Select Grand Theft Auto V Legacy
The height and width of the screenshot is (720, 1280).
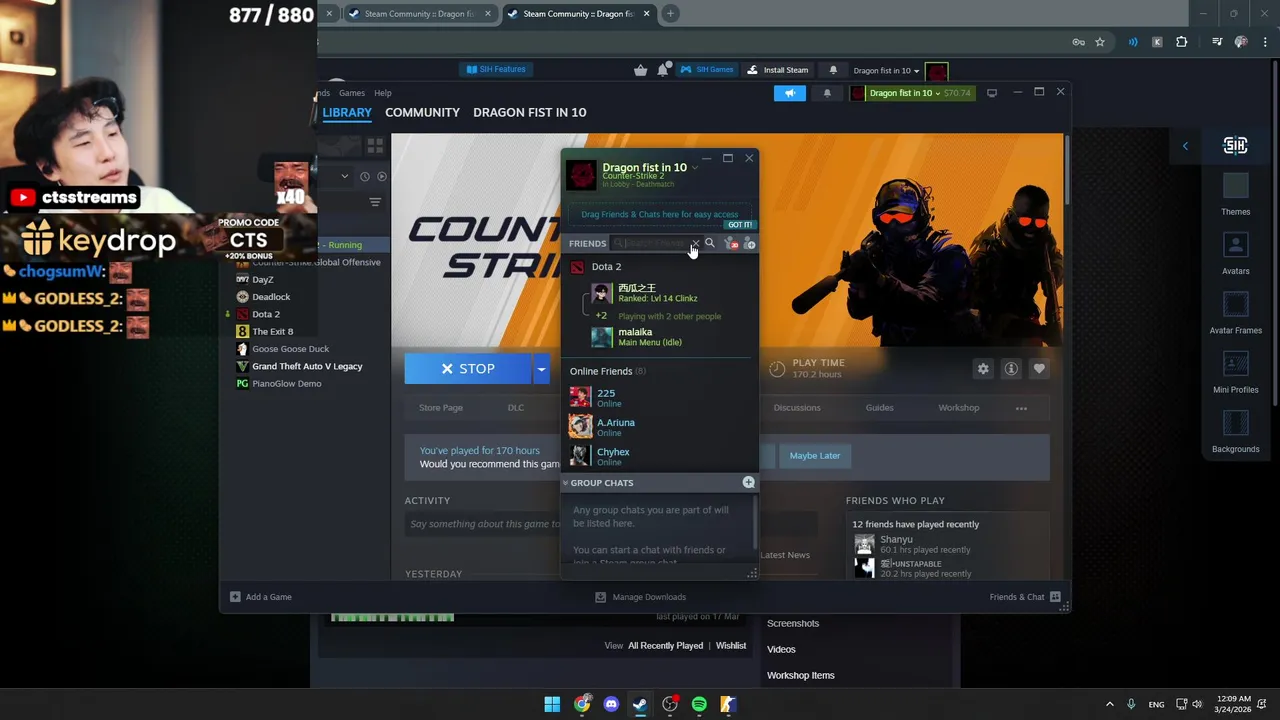[307, 366]
